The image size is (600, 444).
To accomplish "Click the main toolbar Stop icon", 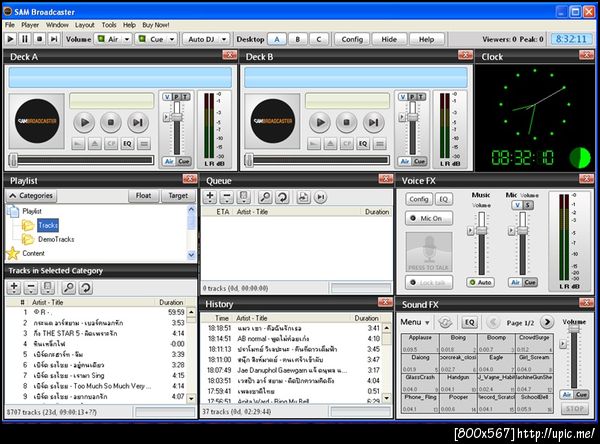I will 39,39.
